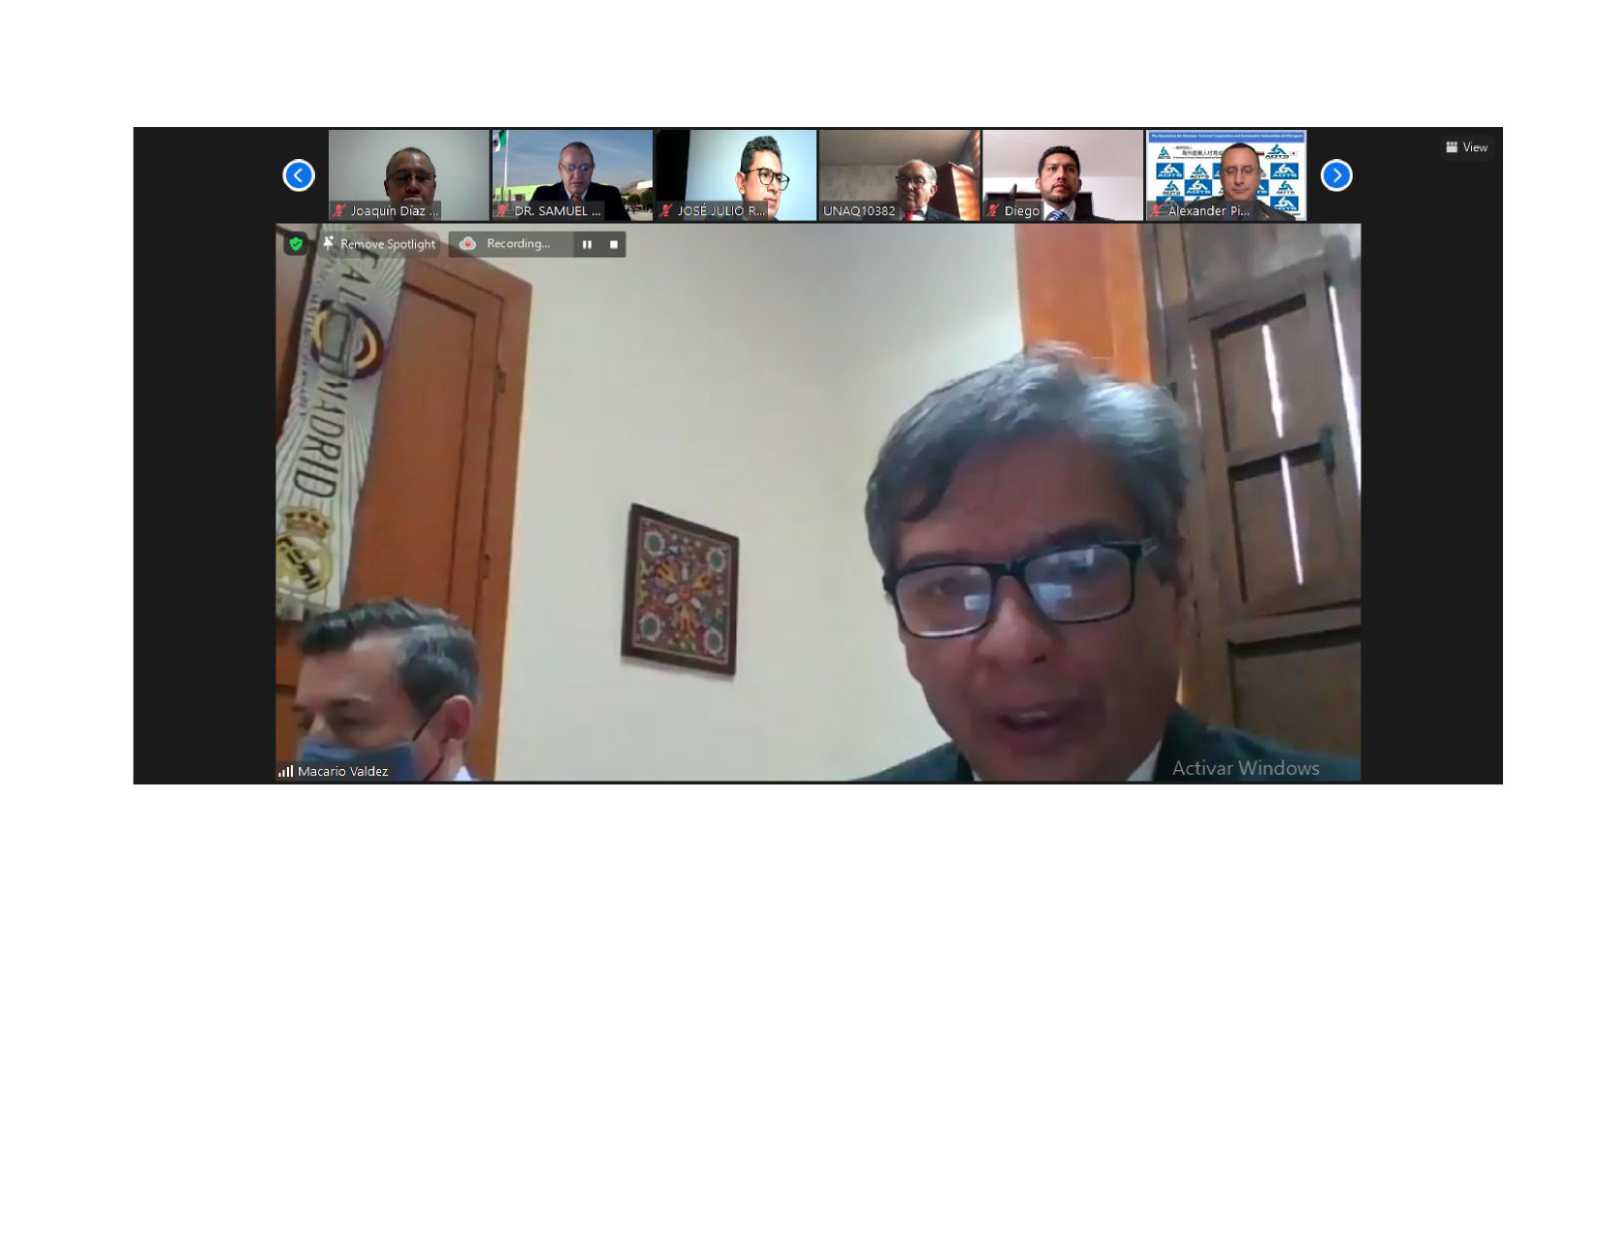This screenshot has height=1236, width=1600.
Task: Stop the meeting recording
Action: (x=613, y=244)
